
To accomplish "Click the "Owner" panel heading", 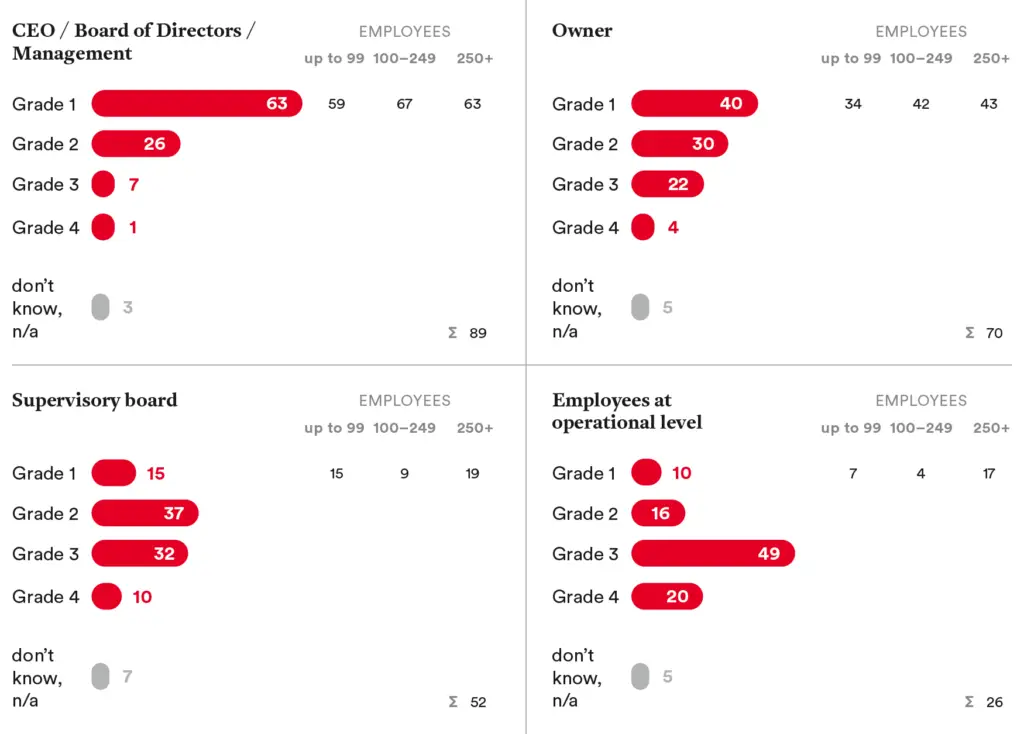I will click(x=582, y=30).
